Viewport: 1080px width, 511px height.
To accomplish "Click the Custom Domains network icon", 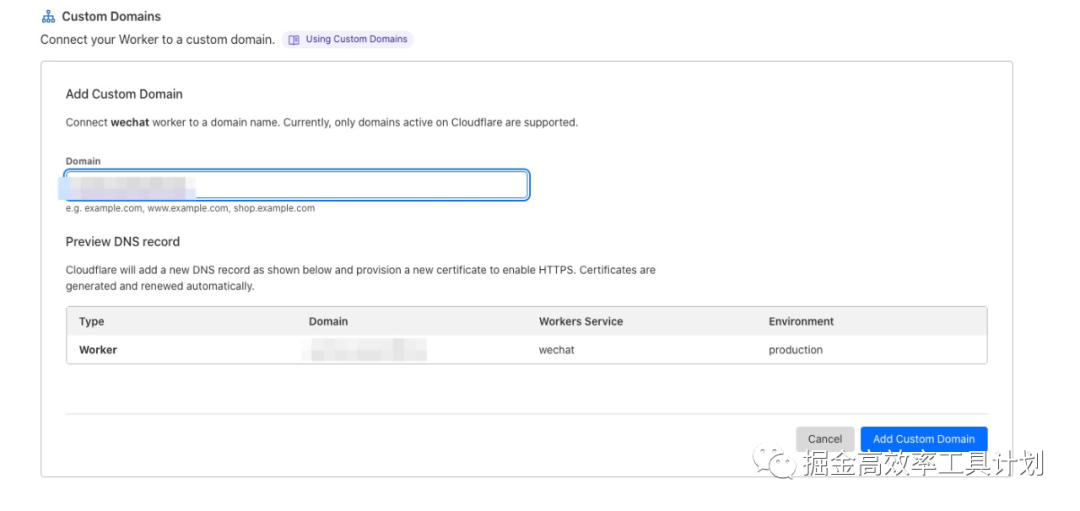I will [x=48, y=17].
